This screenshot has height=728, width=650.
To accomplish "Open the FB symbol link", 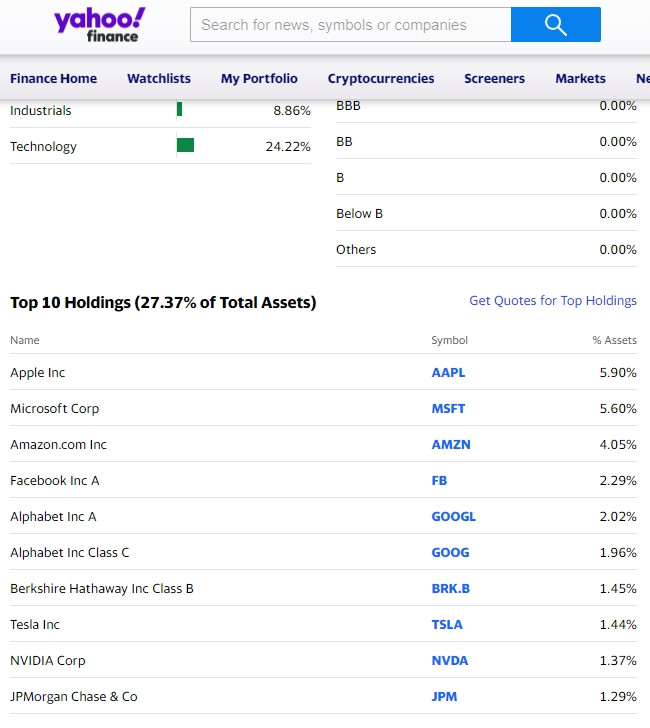I will (439, 481).
